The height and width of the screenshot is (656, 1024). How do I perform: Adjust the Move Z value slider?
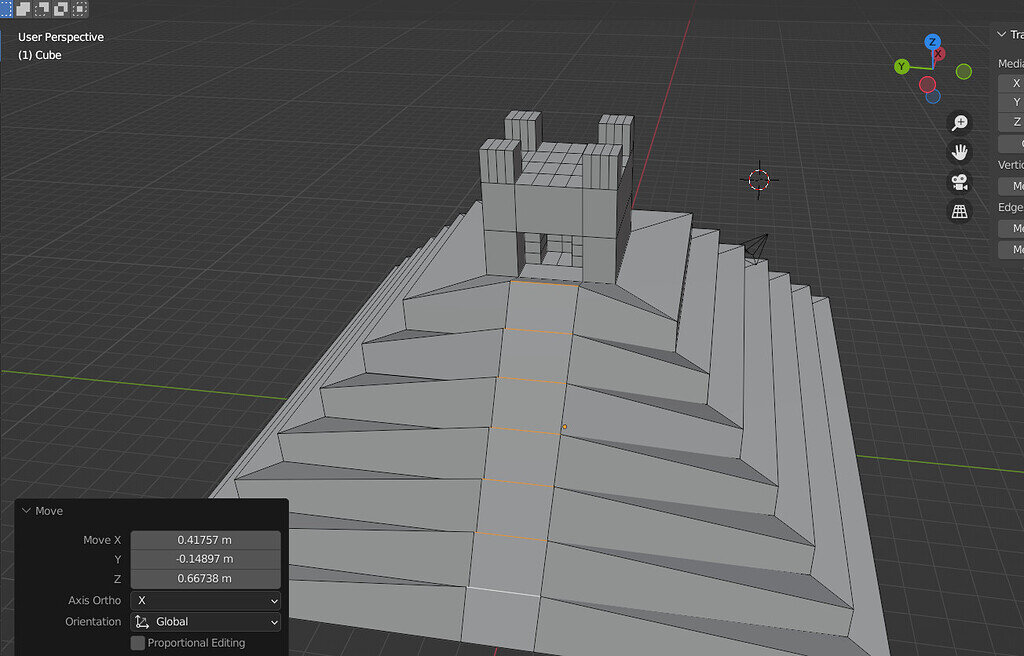coord(205,578)
